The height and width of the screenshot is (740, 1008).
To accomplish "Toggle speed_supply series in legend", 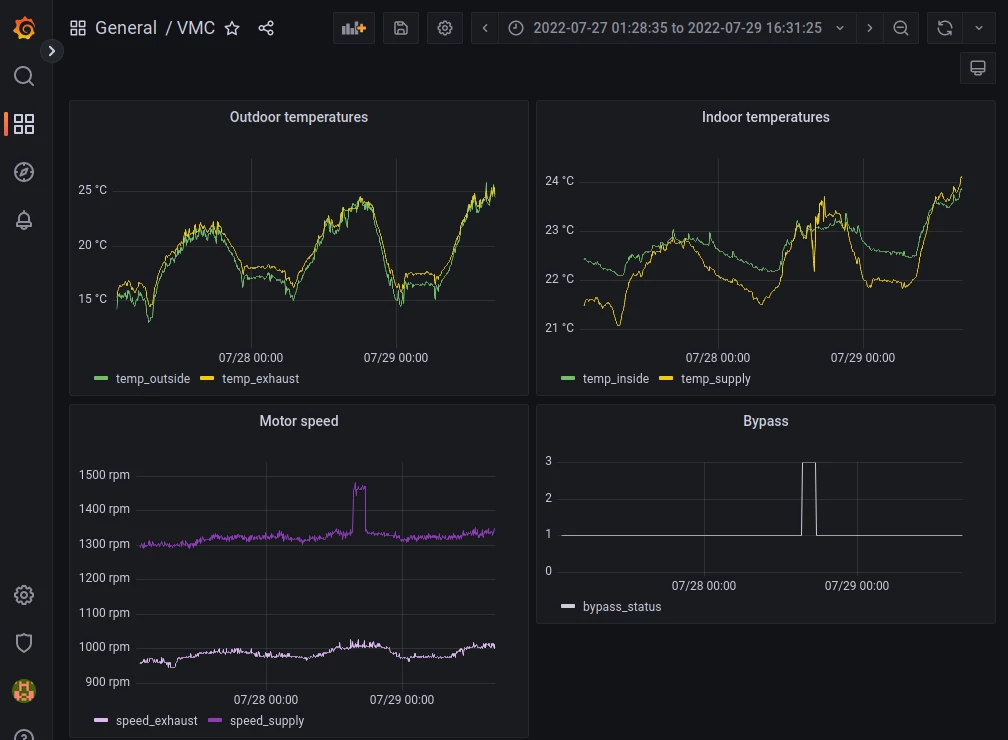I will tap(267, 721).
